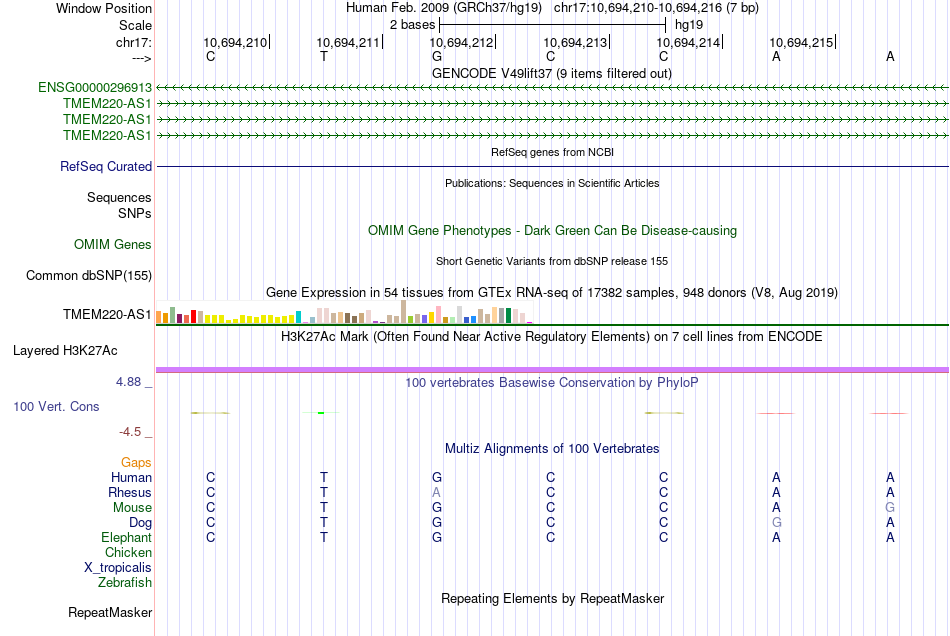The width and height of the screenshot is (950, 636).
Task: Click the Dog mismatch base G
Action: tap(777, 522)
